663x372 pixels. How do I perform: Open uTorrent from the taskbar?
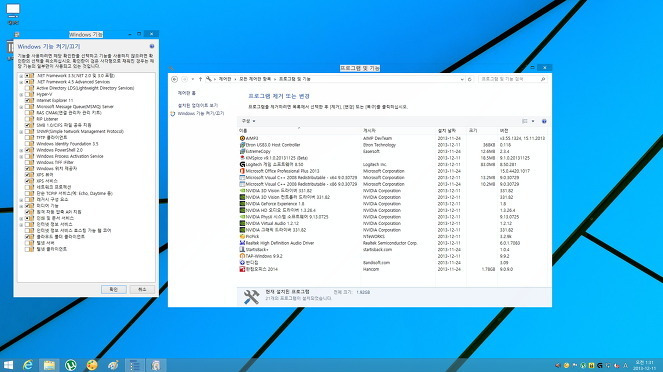click(71, 365)
